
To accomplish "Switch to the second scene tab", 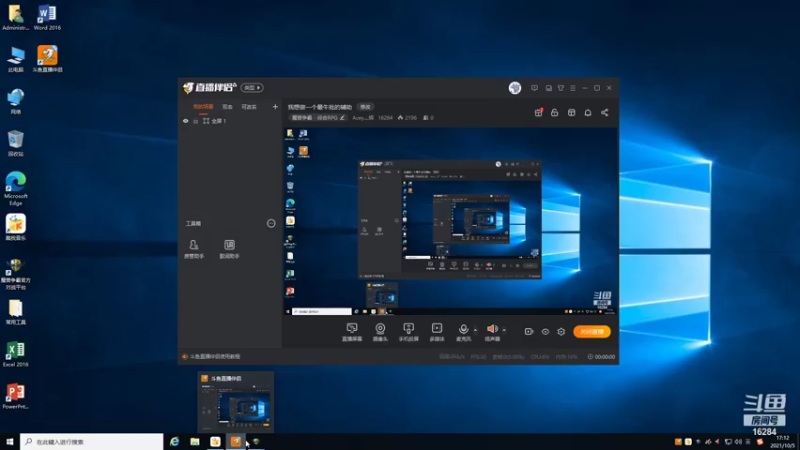I will (x=228, y=107).
